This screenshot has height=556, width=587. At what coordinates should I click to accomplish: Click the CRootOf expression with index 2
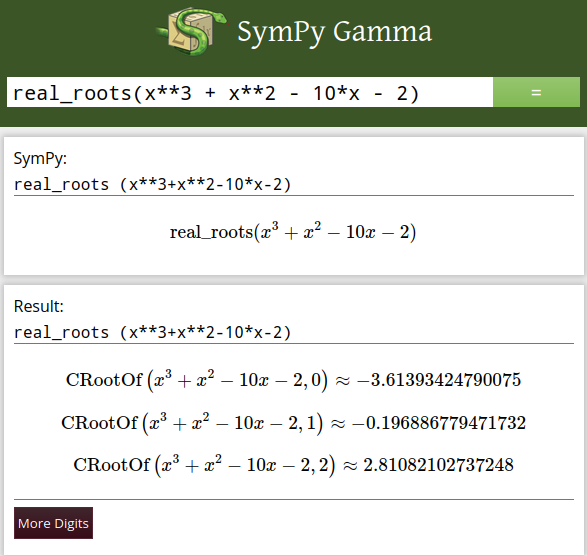tap(204, 466)
